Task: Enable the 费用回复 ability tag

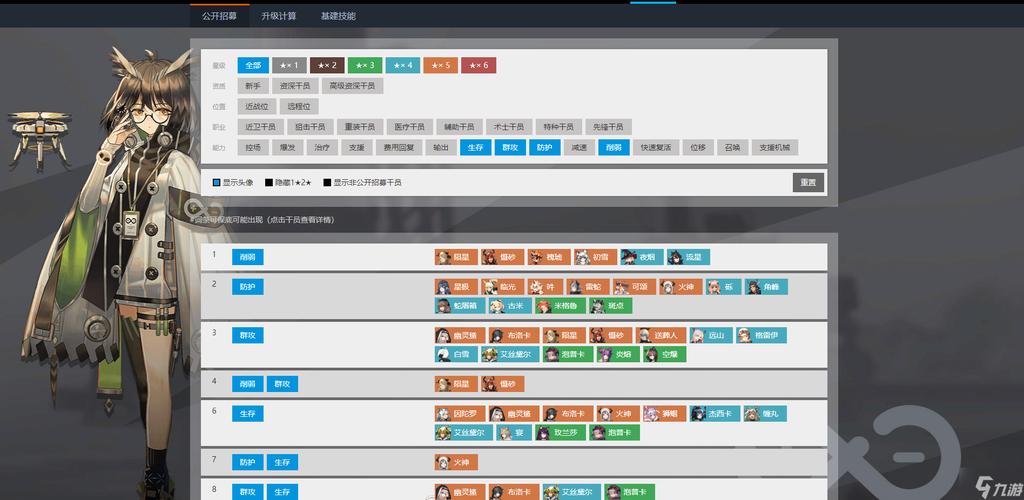Action: 399,148
